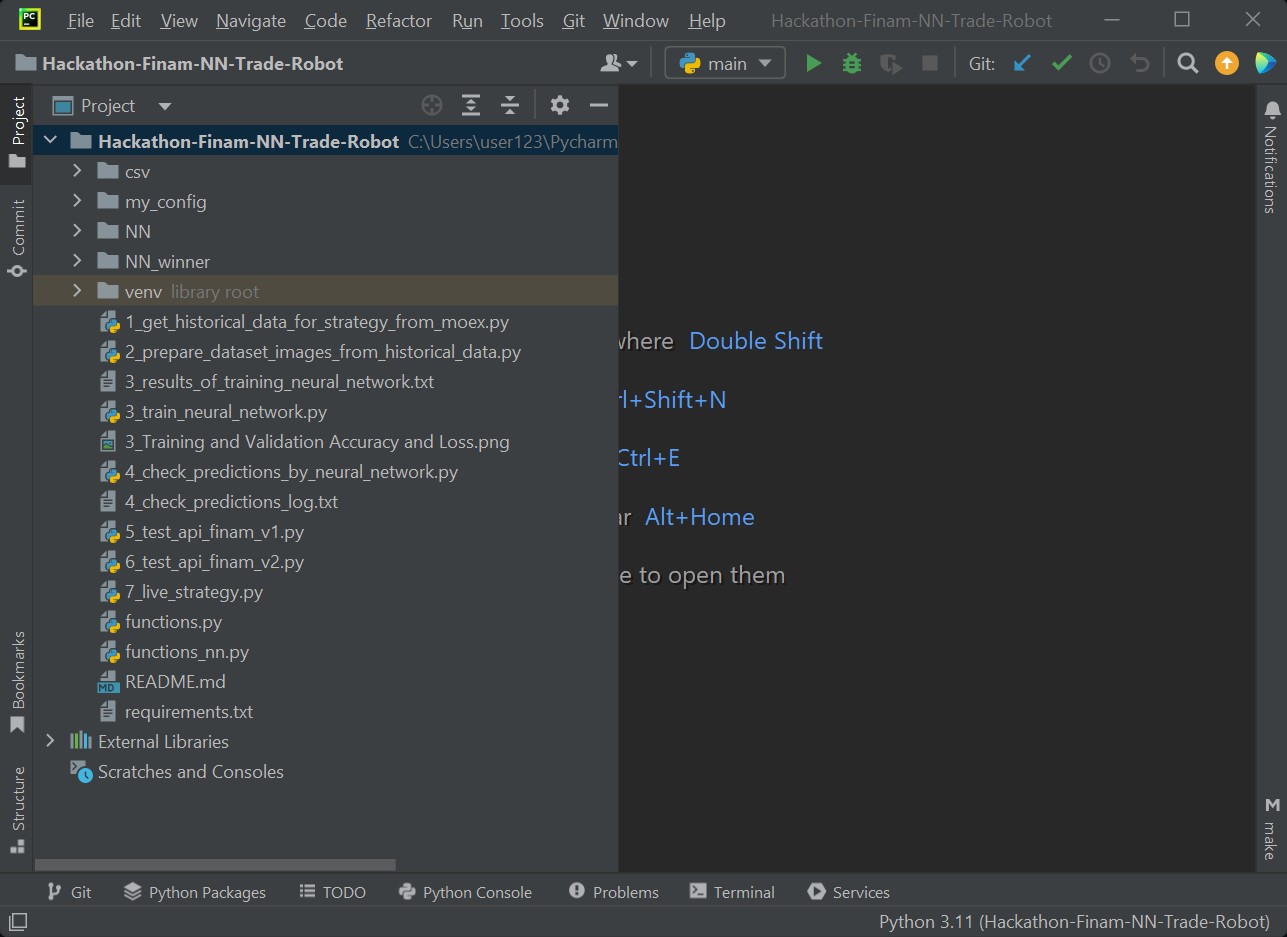
Task: Open the JetBrains toolbox icon in the toolbar
Action: click(1265, 63)
